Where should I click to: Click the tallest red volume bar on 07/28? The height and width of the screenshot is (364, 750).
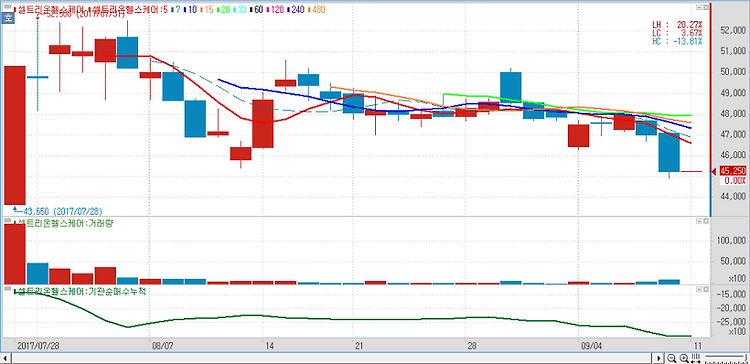(x=15, y=254)
